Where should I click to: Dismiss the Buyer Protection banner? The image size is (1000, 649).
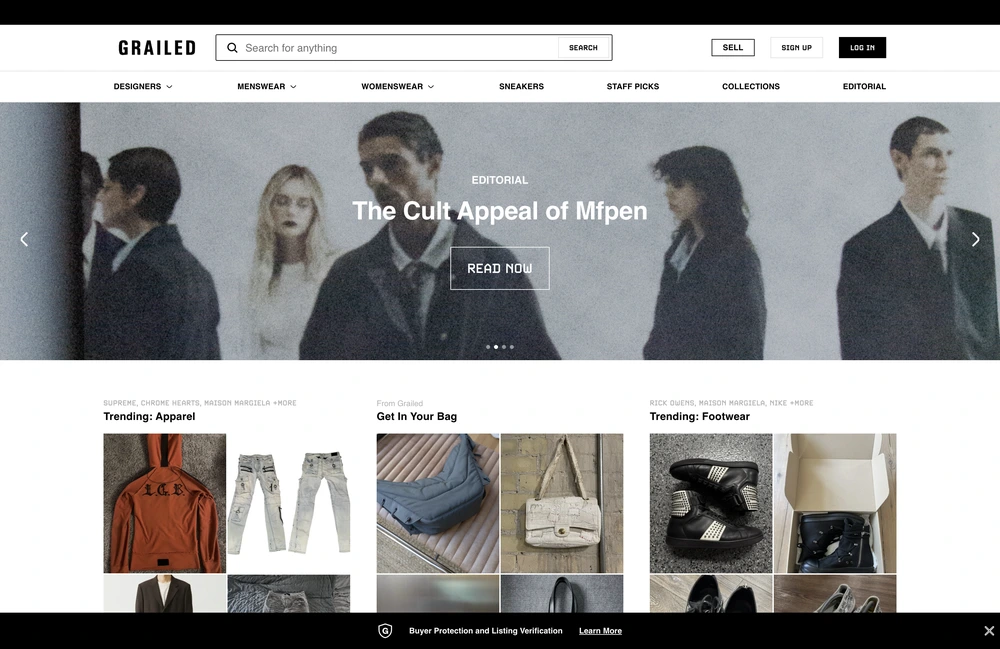point(989,631)
